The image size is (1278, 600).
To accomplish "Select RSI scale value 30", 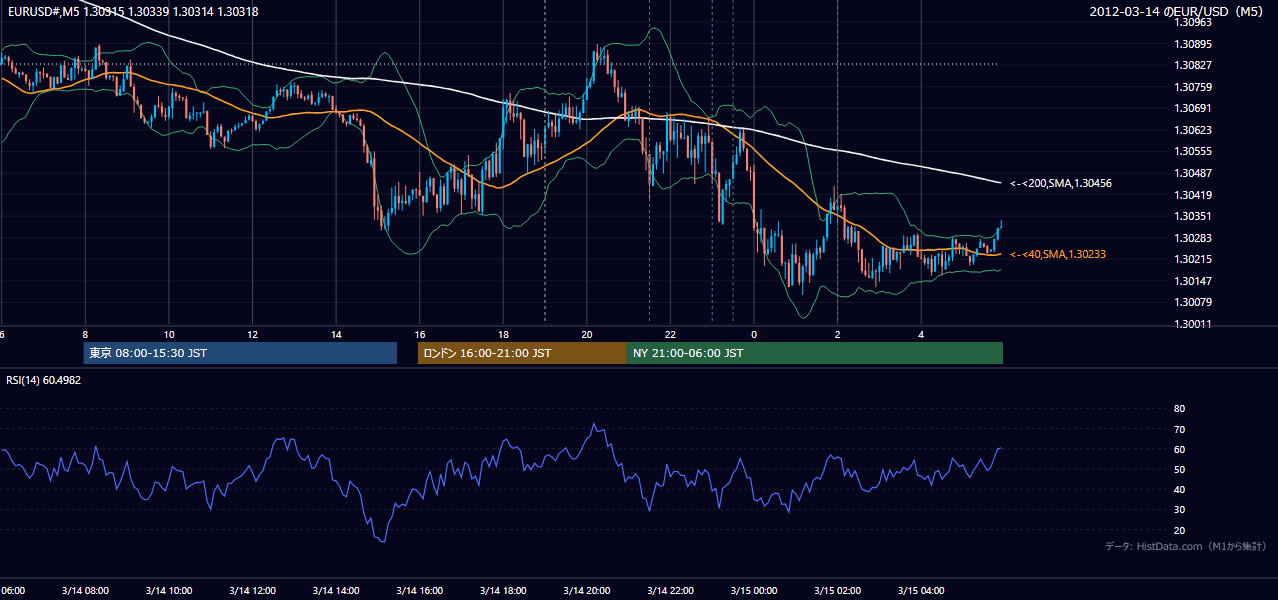I will pos(1179,509).
